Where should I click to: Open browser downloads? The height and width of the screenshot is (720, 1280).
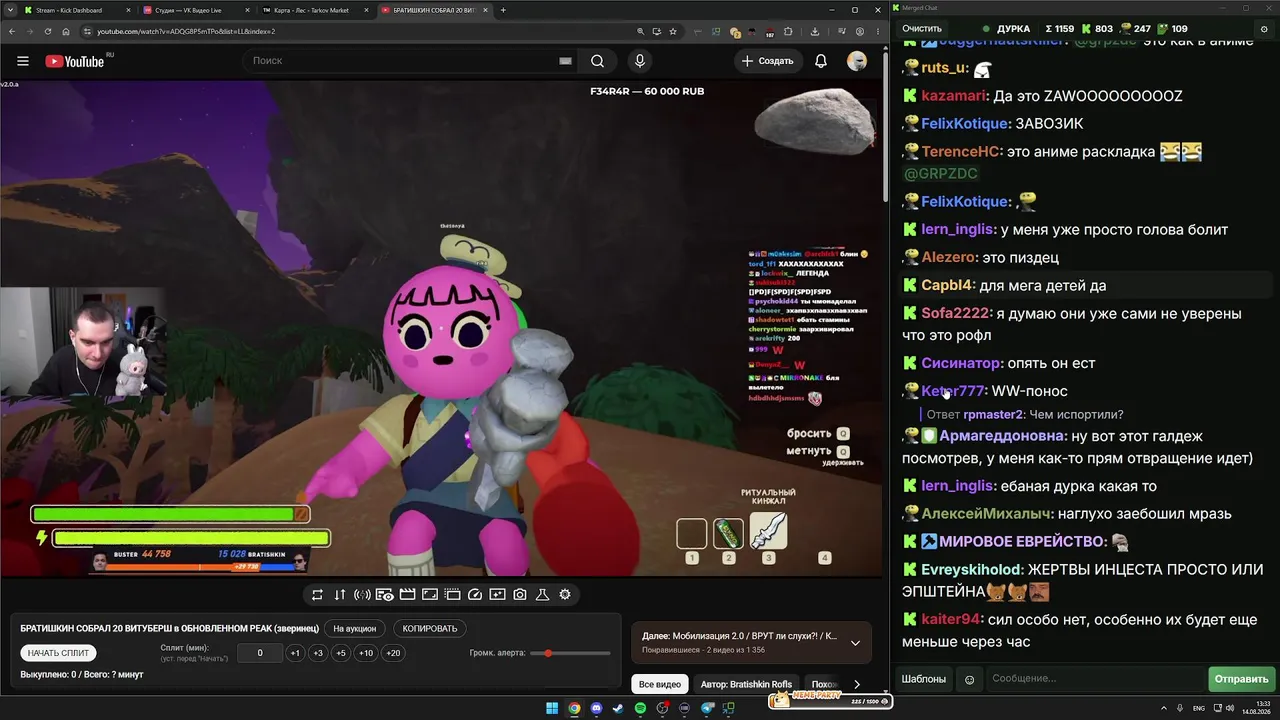(x=815, y=31)
